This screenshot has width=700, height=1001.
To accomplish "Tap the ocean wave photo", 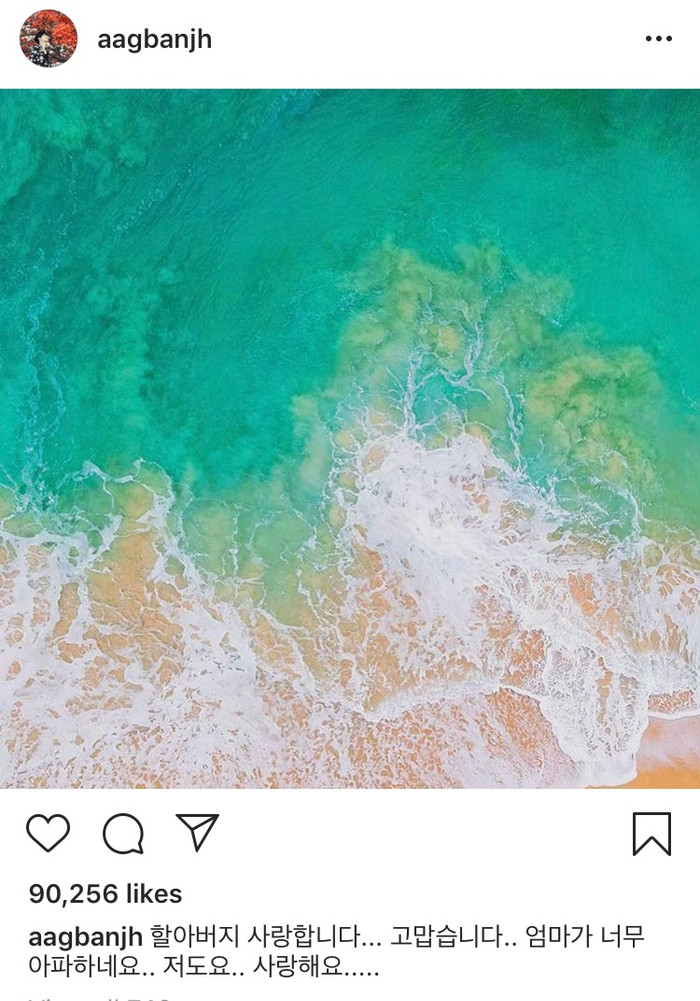I will (x=350, y=439).
